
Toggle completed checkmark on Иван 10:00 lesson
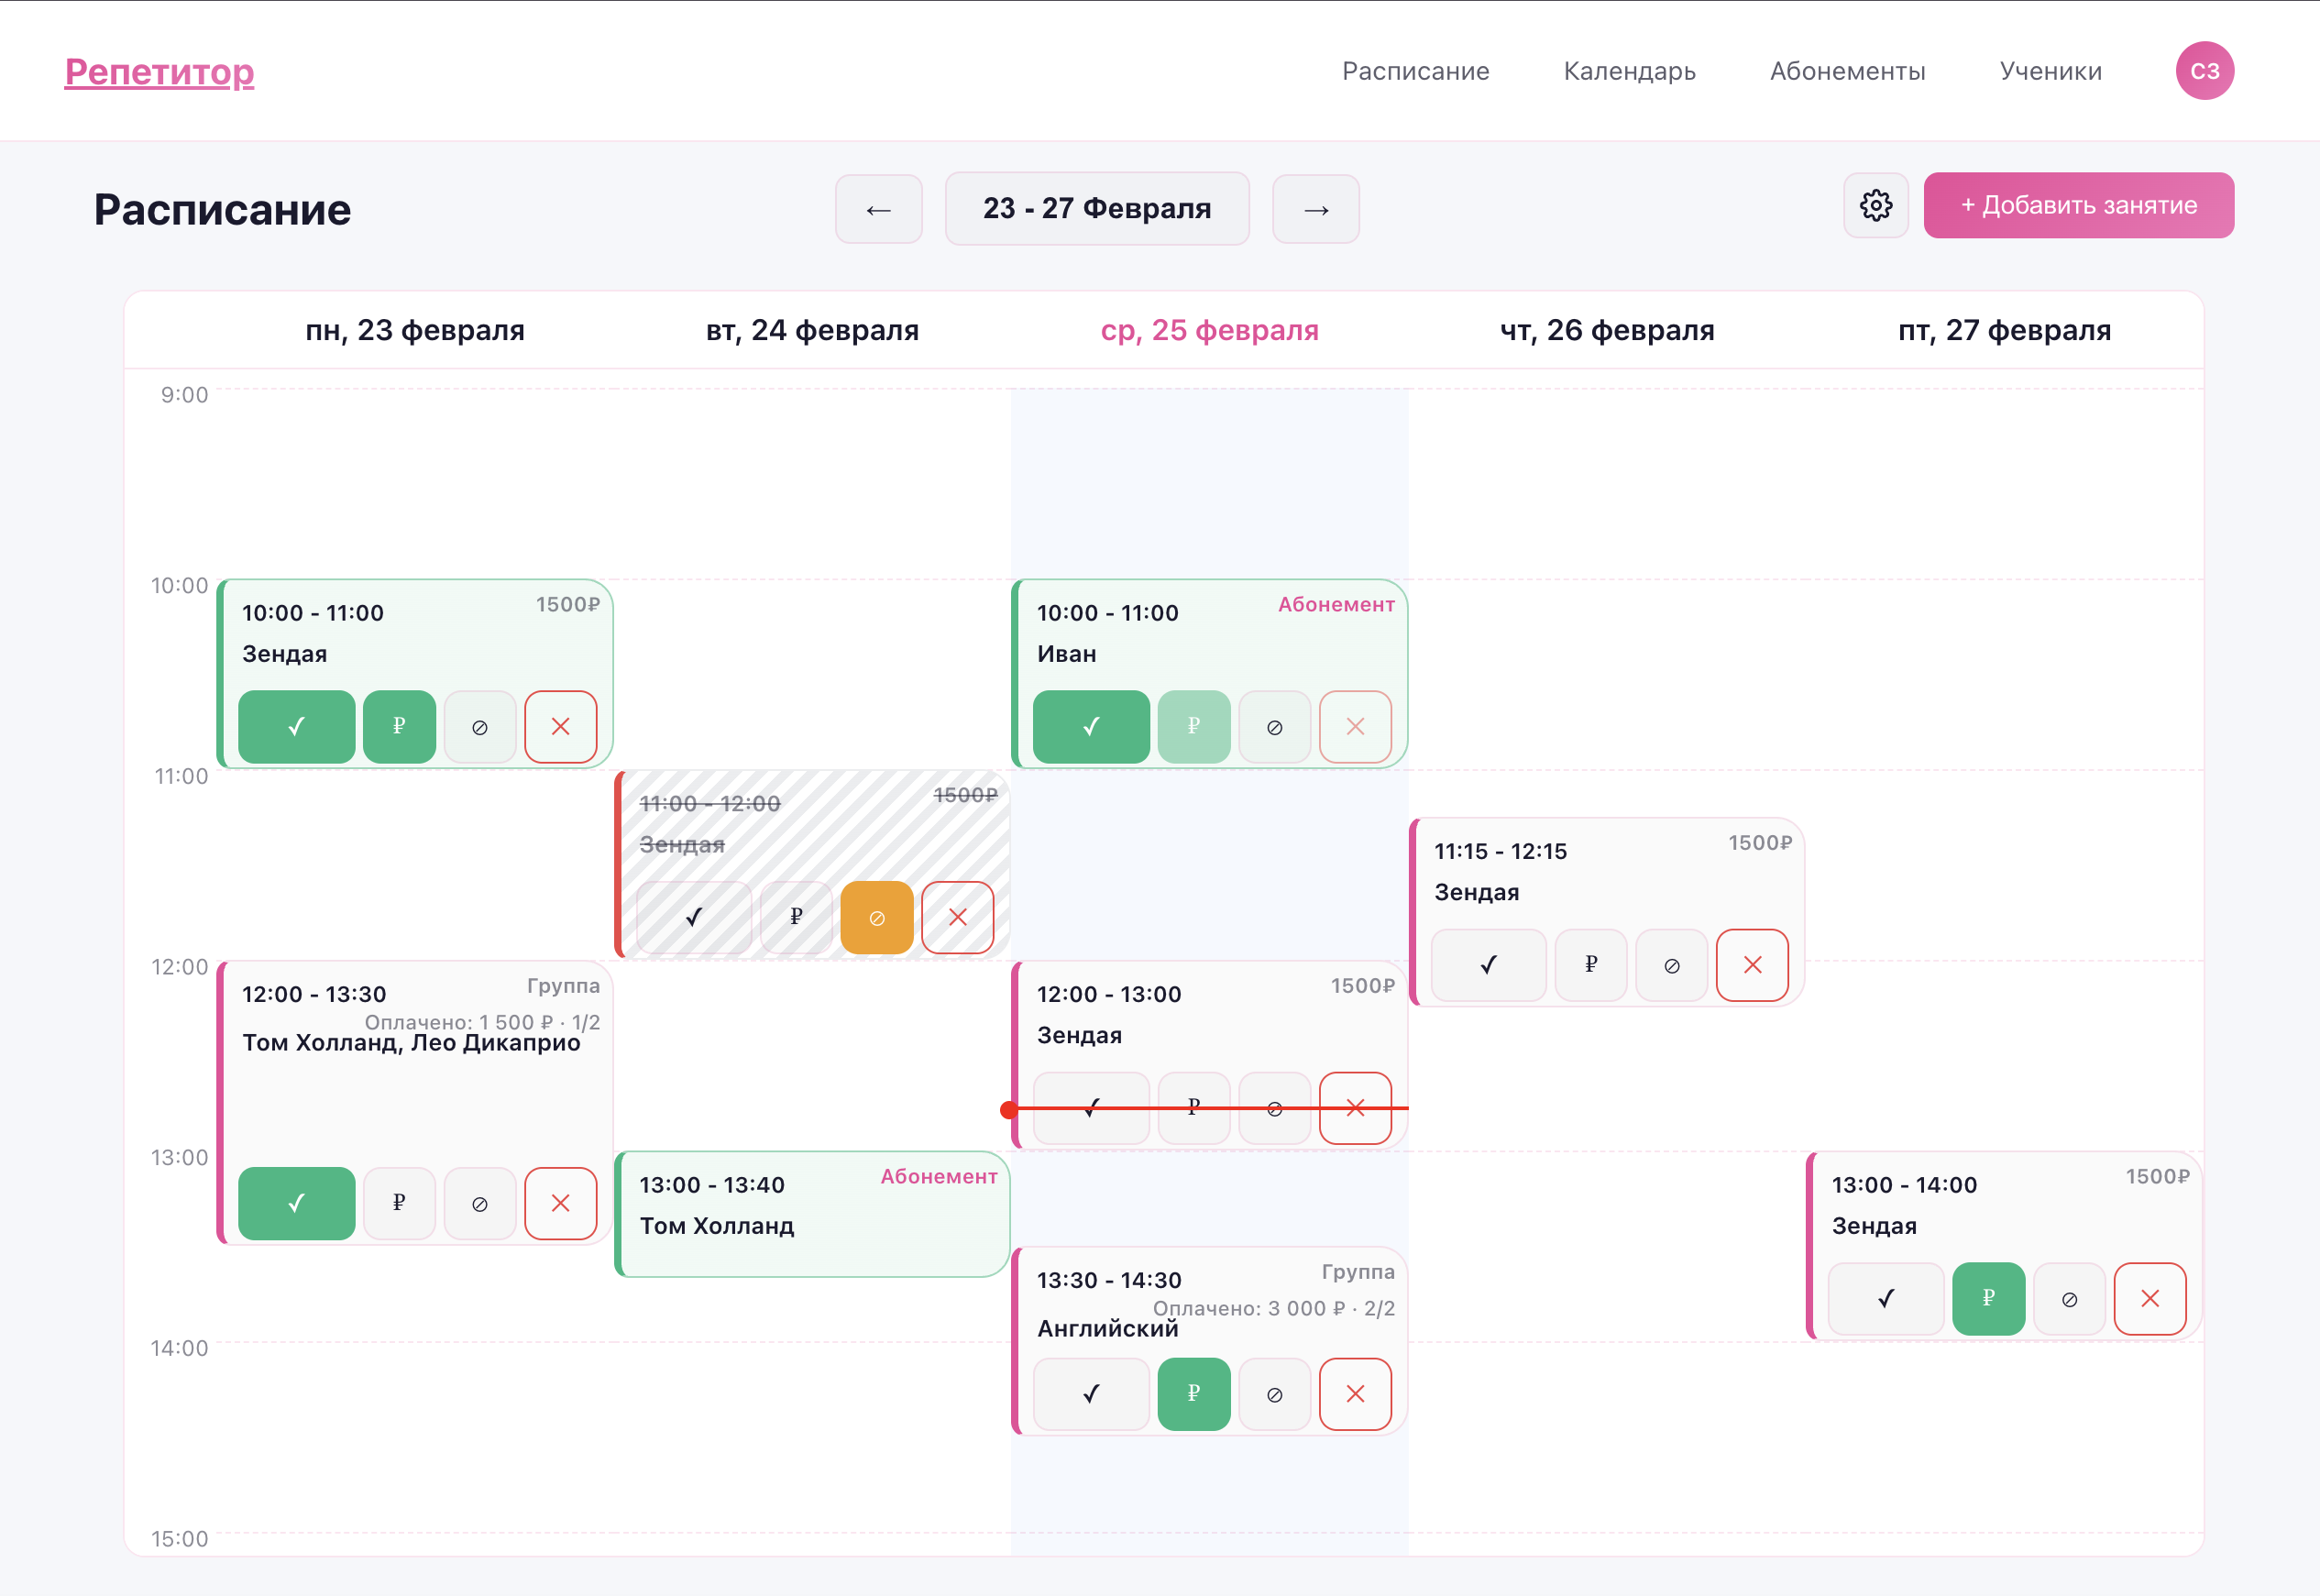1090,727
